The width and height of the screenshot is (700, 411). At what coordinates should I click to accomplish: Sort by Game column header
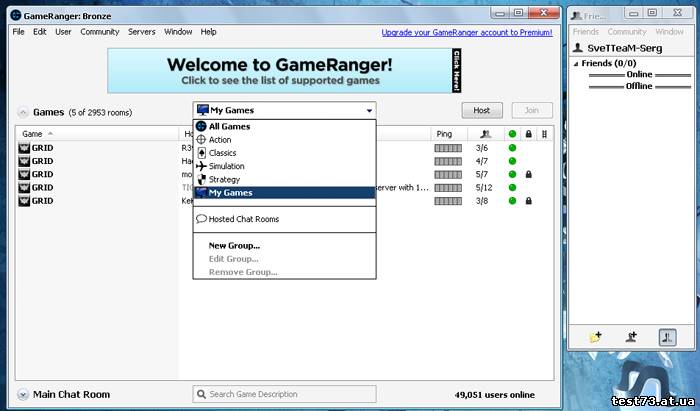coord(97,134)
